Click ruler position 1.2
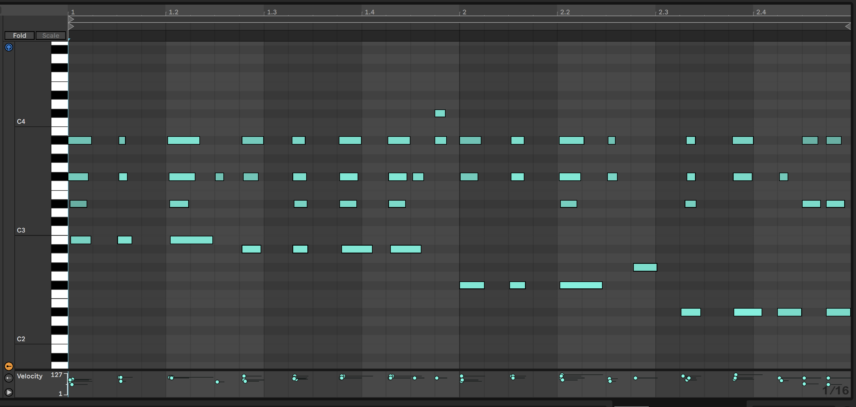The width and height of the screenshot is (856, 407). [173, 12]
